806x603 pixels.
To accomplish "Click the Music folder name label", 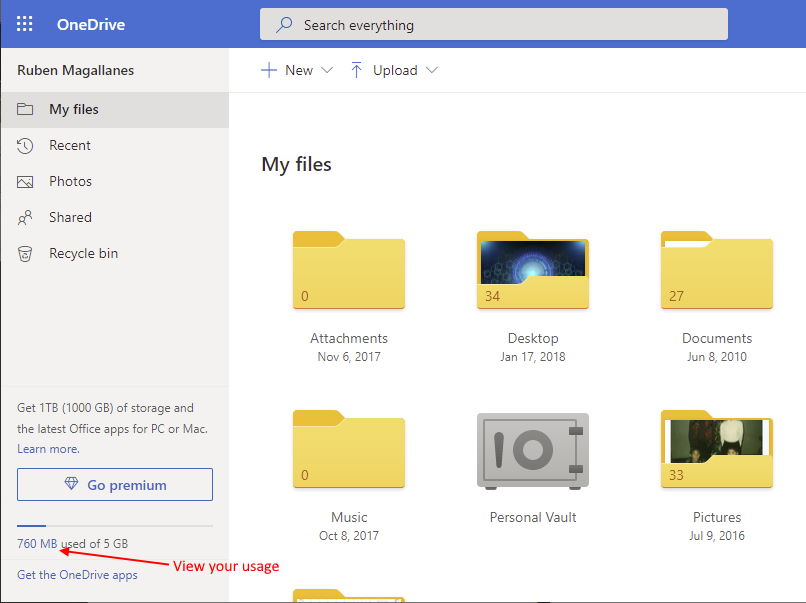I will (x=349, y=517).
